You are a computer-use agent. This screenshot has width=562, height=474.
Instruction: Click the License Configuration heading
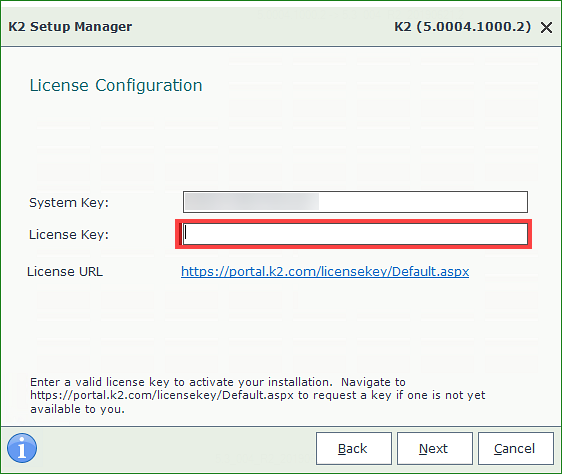point(116,86)
